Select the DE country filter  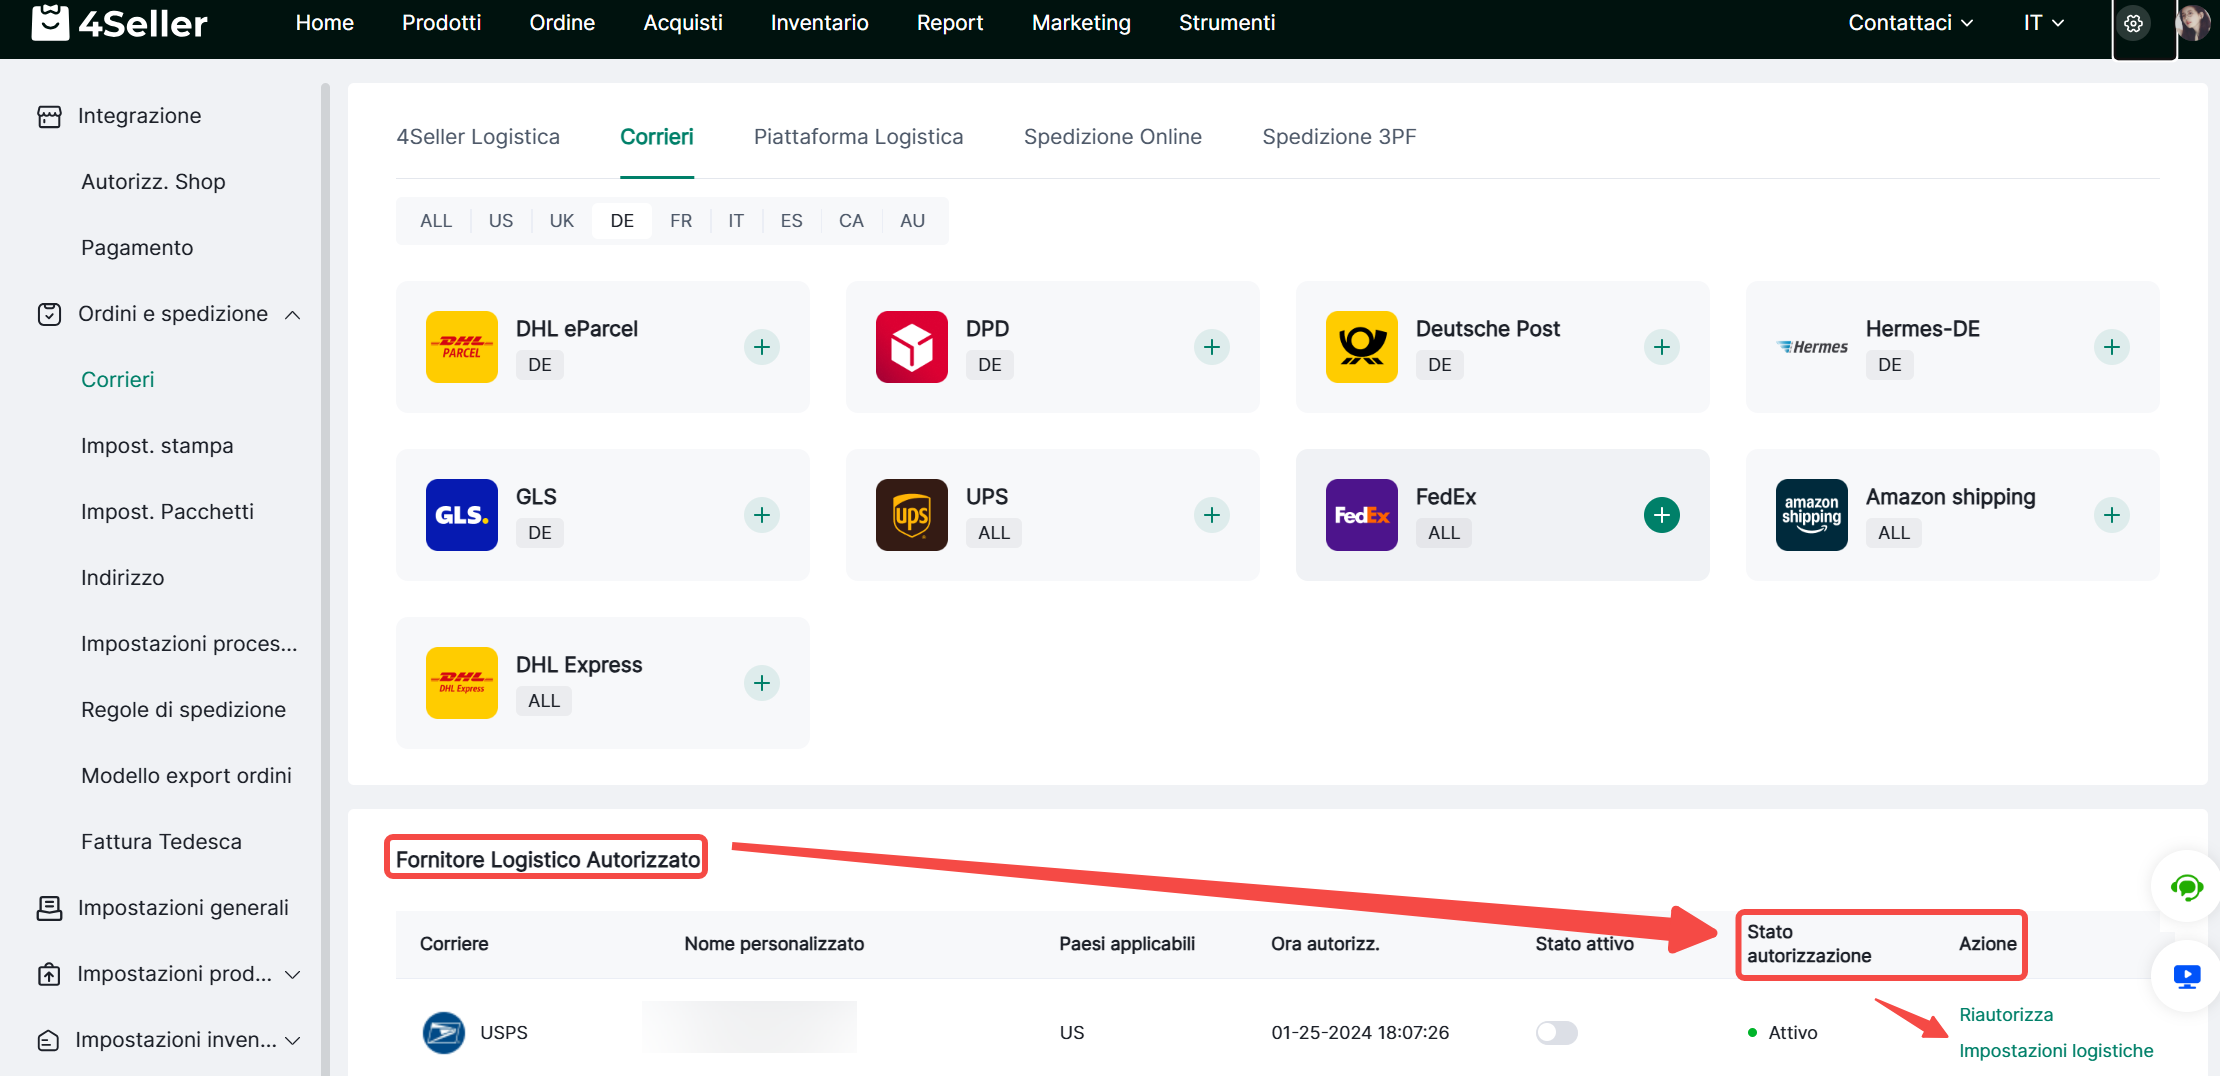pos(622,221)
